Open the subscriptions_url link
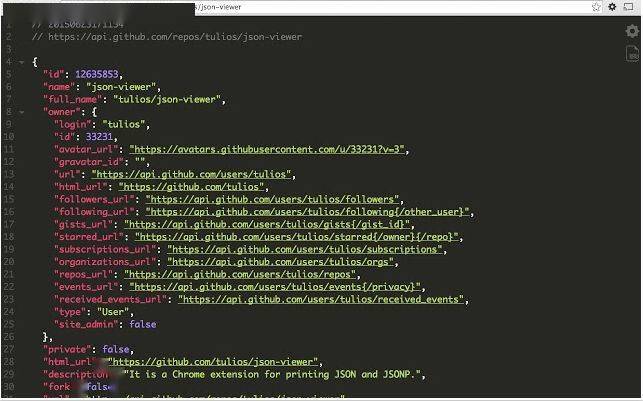The image size is (643, 401). click(x=306, y=249)
